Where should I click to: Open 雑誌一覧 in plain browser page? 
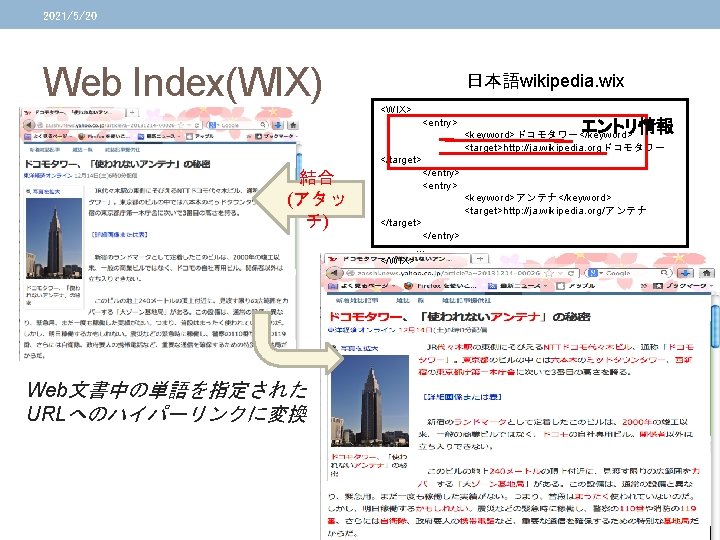[x=82, y=150]
